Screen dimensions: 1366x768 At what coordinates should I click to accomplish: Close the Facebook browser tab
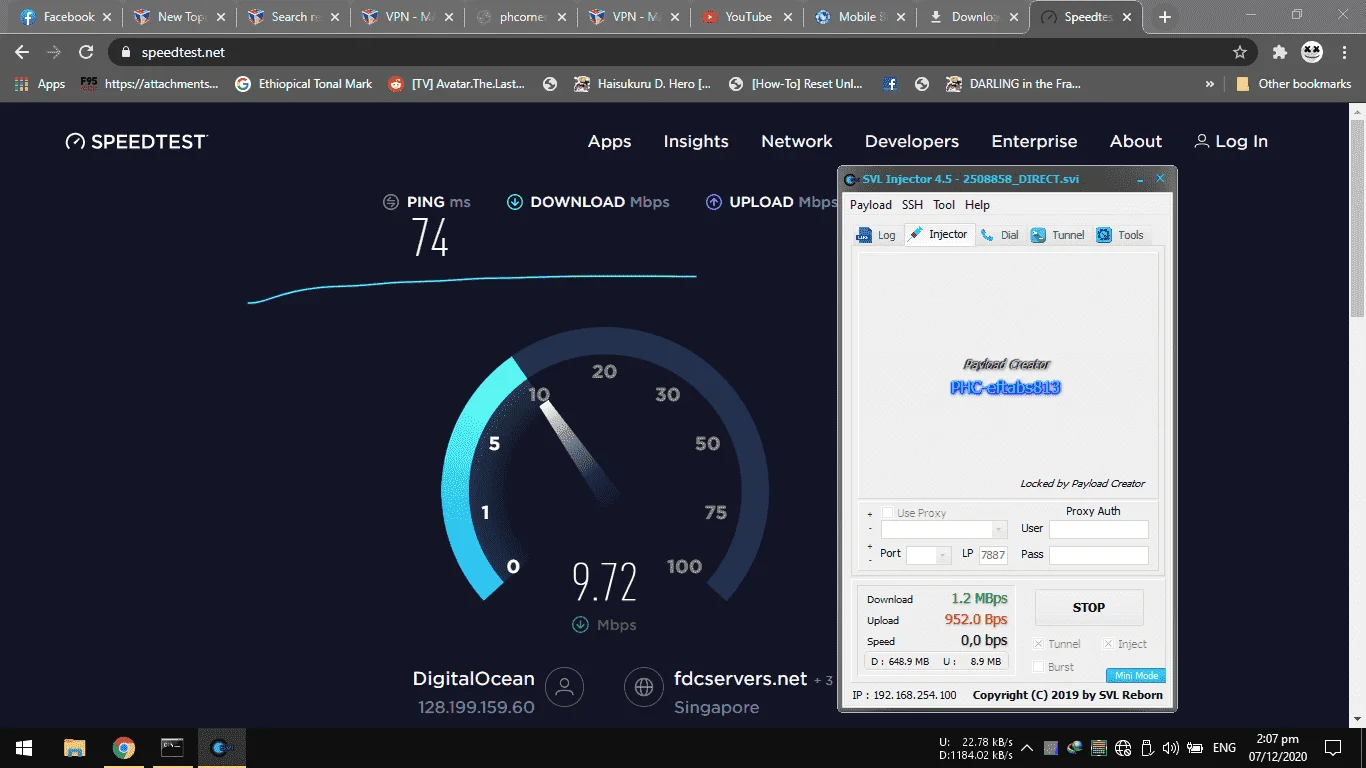pyautogui.click(x=107, y=17)
